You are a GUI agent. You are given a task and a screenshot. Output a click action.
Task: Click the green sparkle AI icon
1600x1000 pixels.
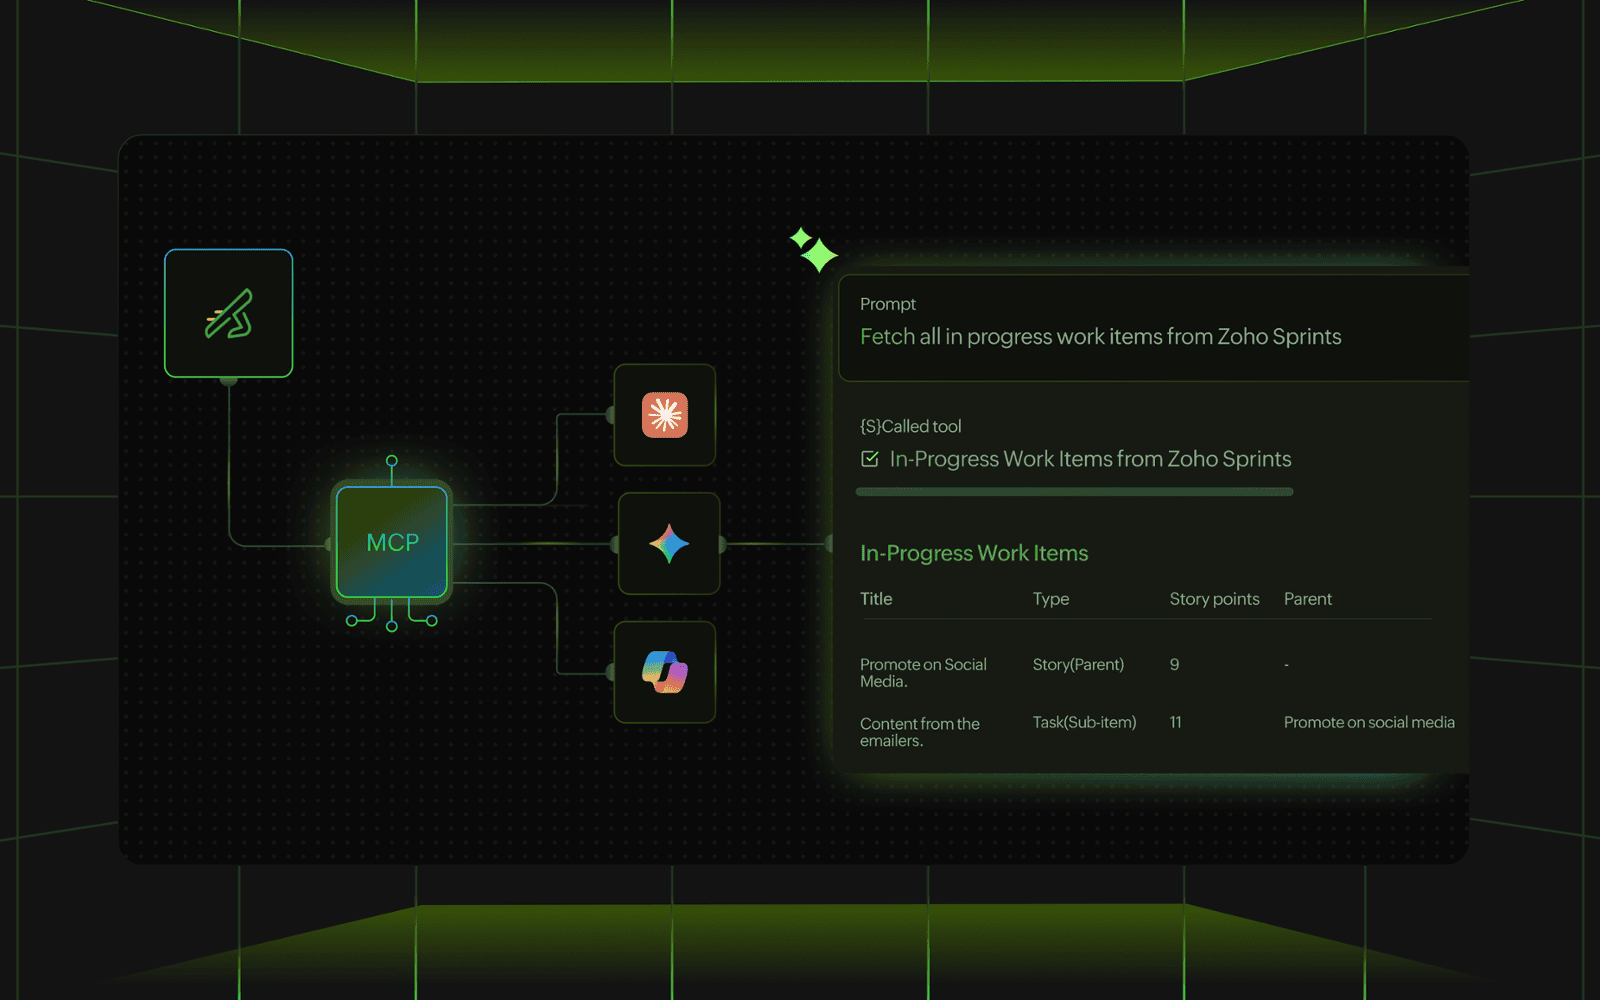pos(813,250)
